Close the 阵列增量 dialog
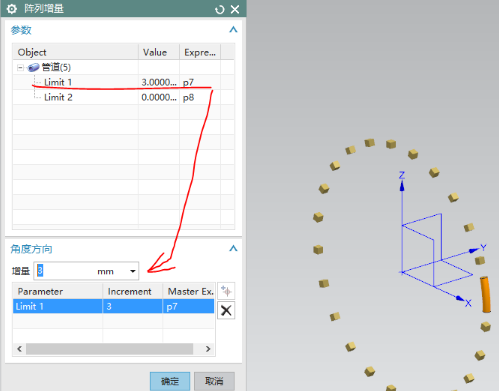 pos(235,9)
